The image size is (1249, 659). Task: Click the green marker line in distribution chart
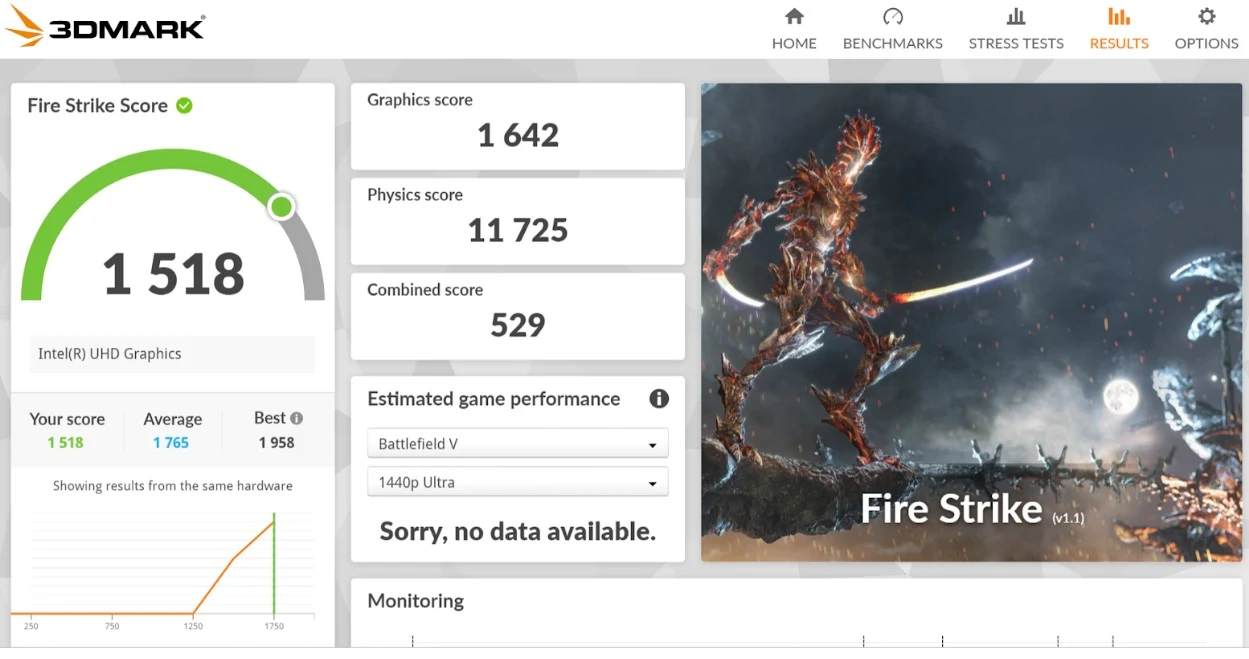(274, 565)
